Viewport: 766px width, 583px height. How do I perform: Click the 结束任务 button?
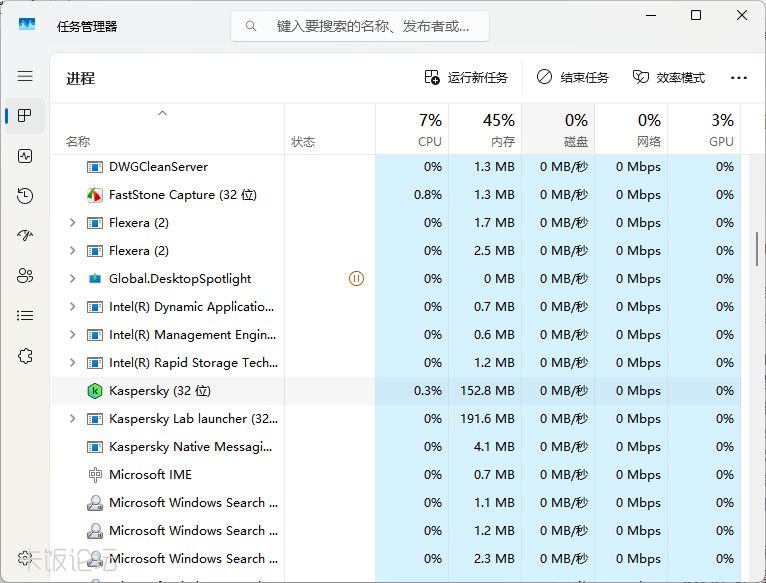pyautogui.click(x=573, y=78)
